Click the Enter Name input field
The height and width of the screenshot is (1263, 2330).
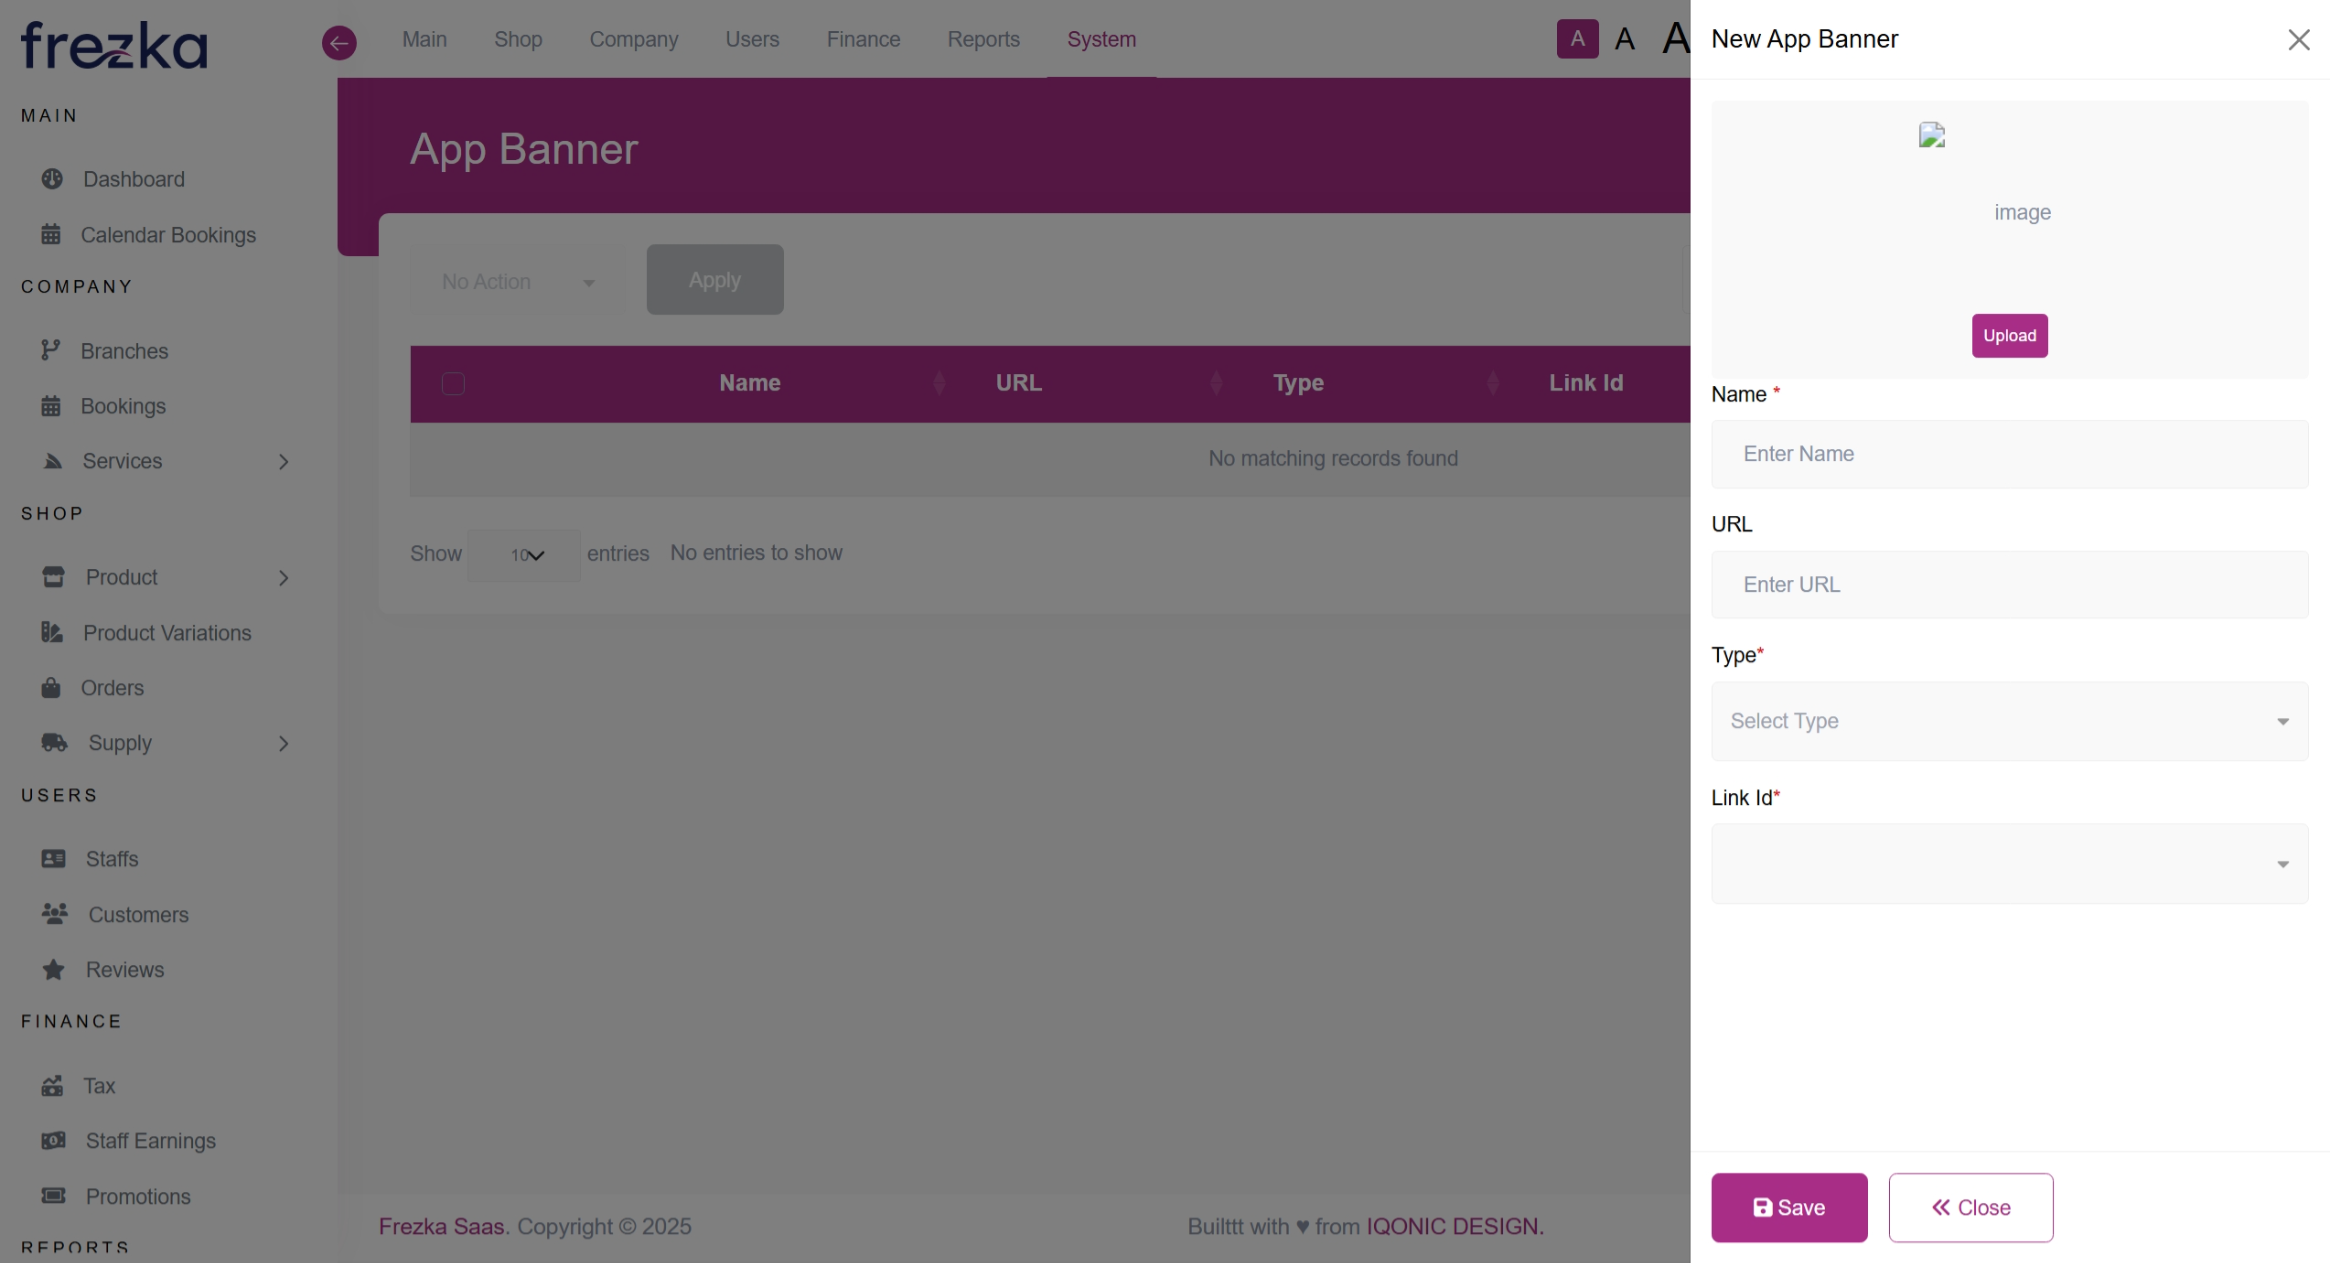[2009, 454]
